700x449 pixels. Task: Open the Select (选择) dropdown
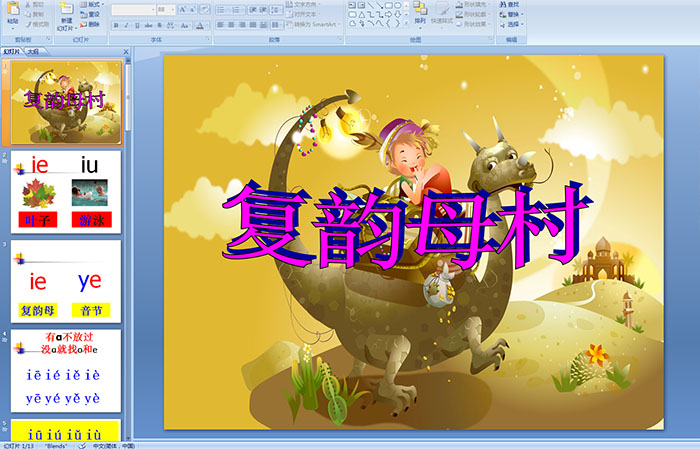511,24
